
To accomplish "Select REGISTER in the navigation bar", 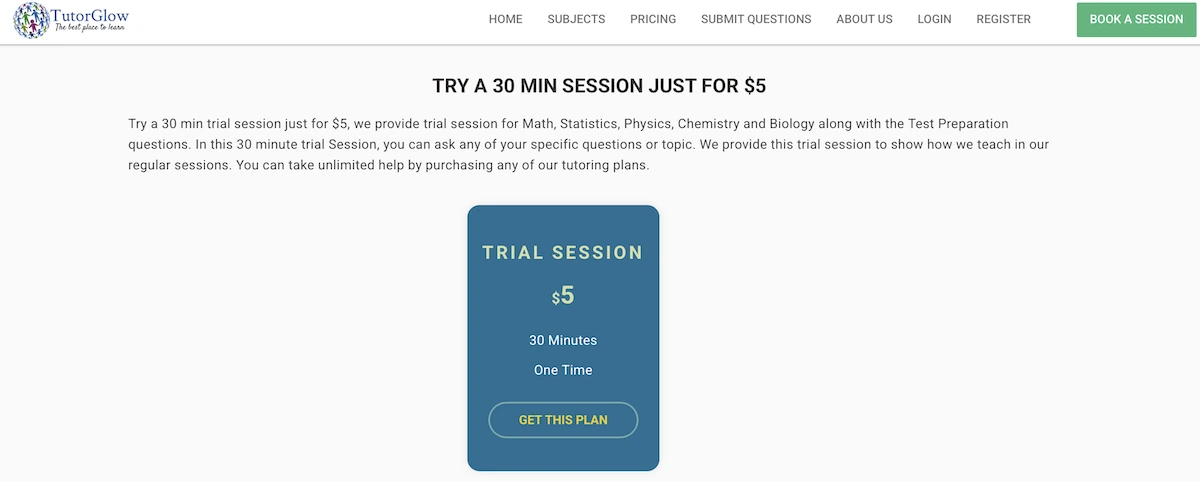I will point(1003,19).
